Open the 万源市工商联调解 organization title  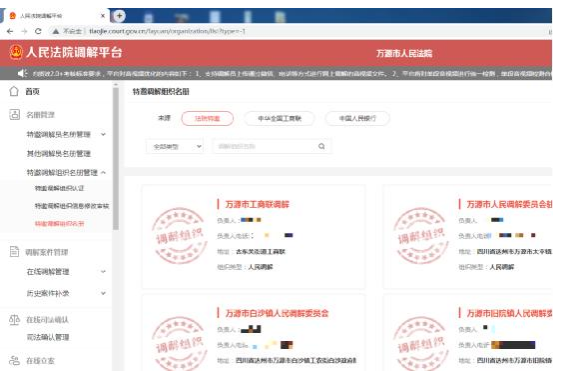coord(257,204)
